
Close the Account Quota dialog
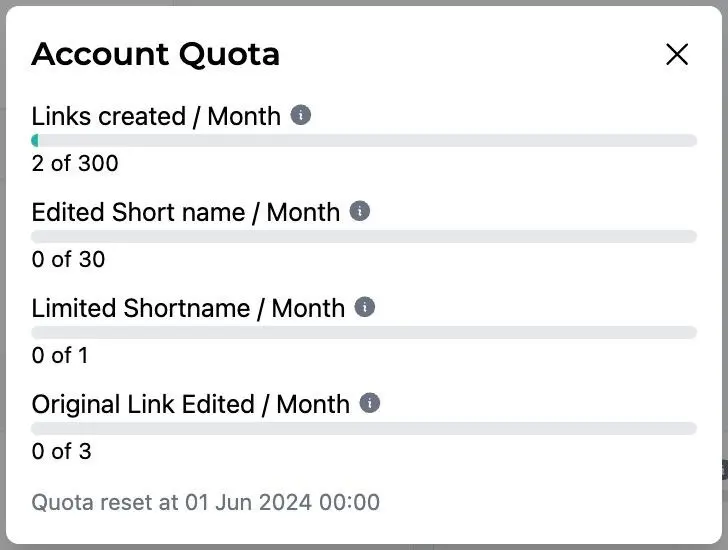point(677,54)
